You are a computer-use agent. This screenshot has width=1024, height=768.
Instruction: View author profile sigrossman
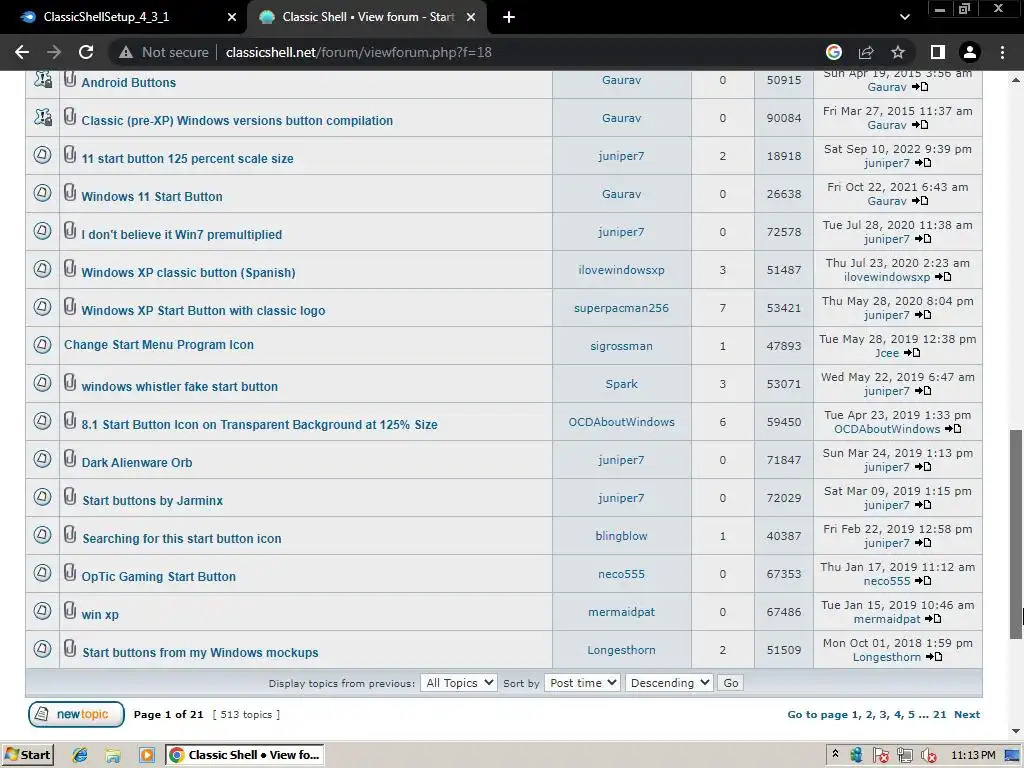click(621, 346)
